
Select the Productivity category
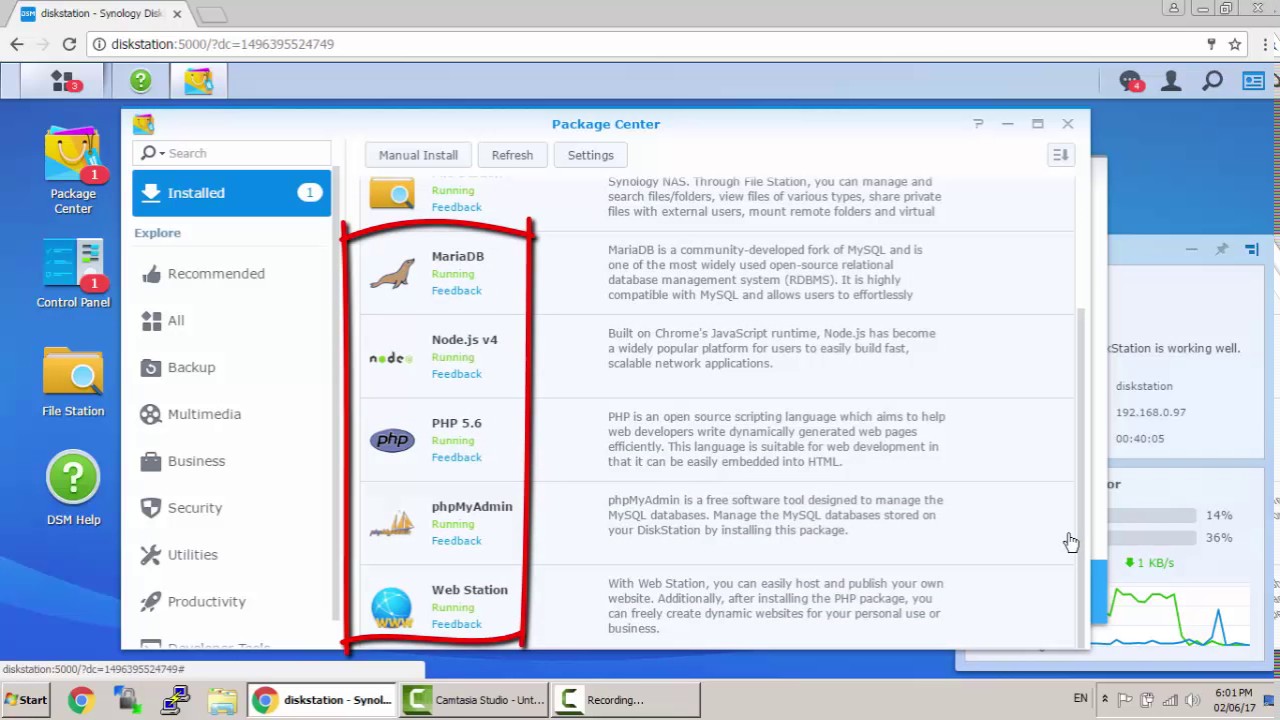231,601
